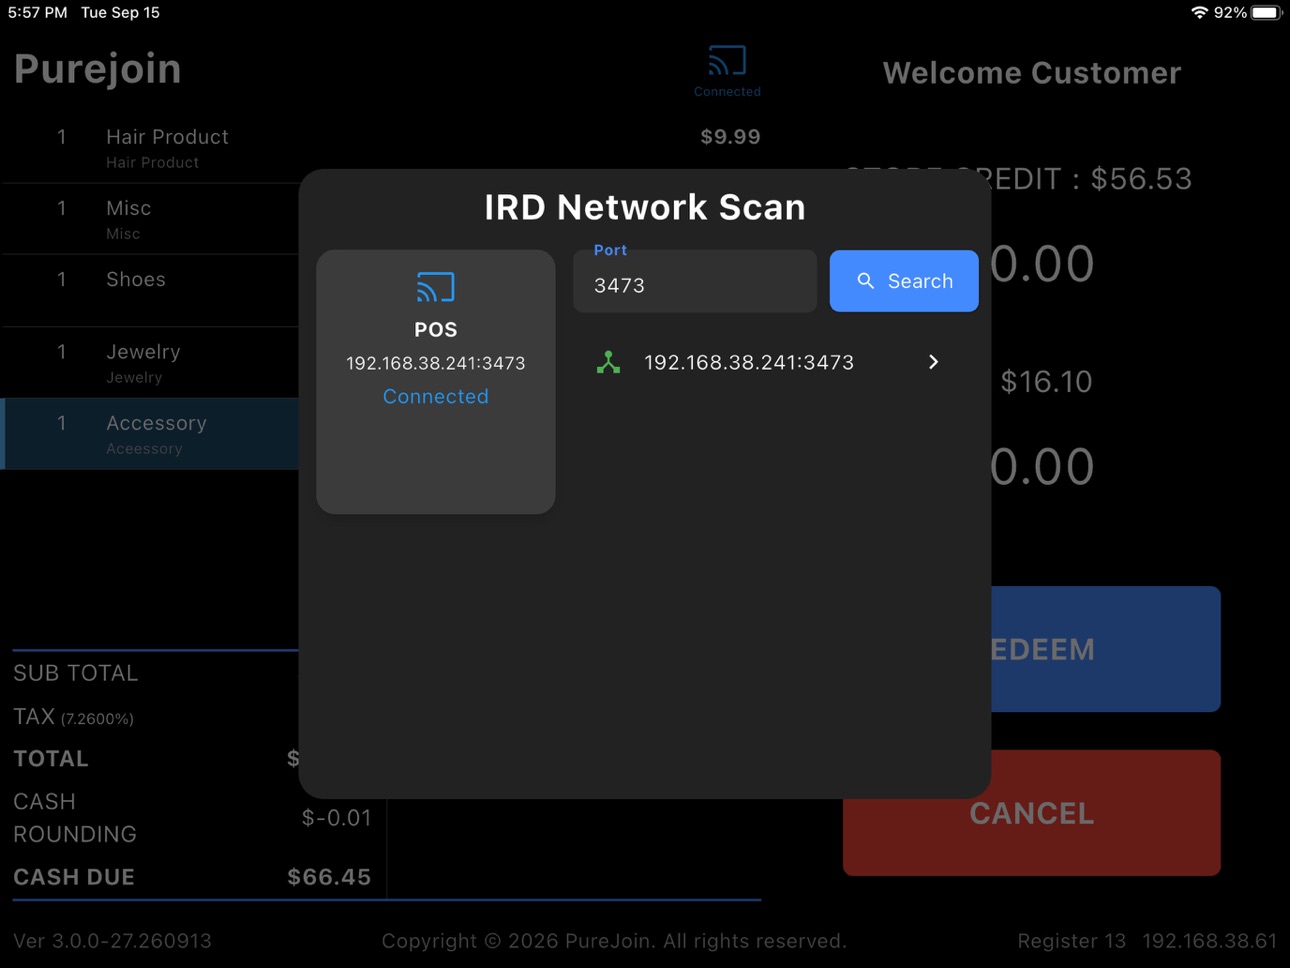Click the blue REDEEM button
Screen dimensions: 1290x968
tap(1105, 649)
